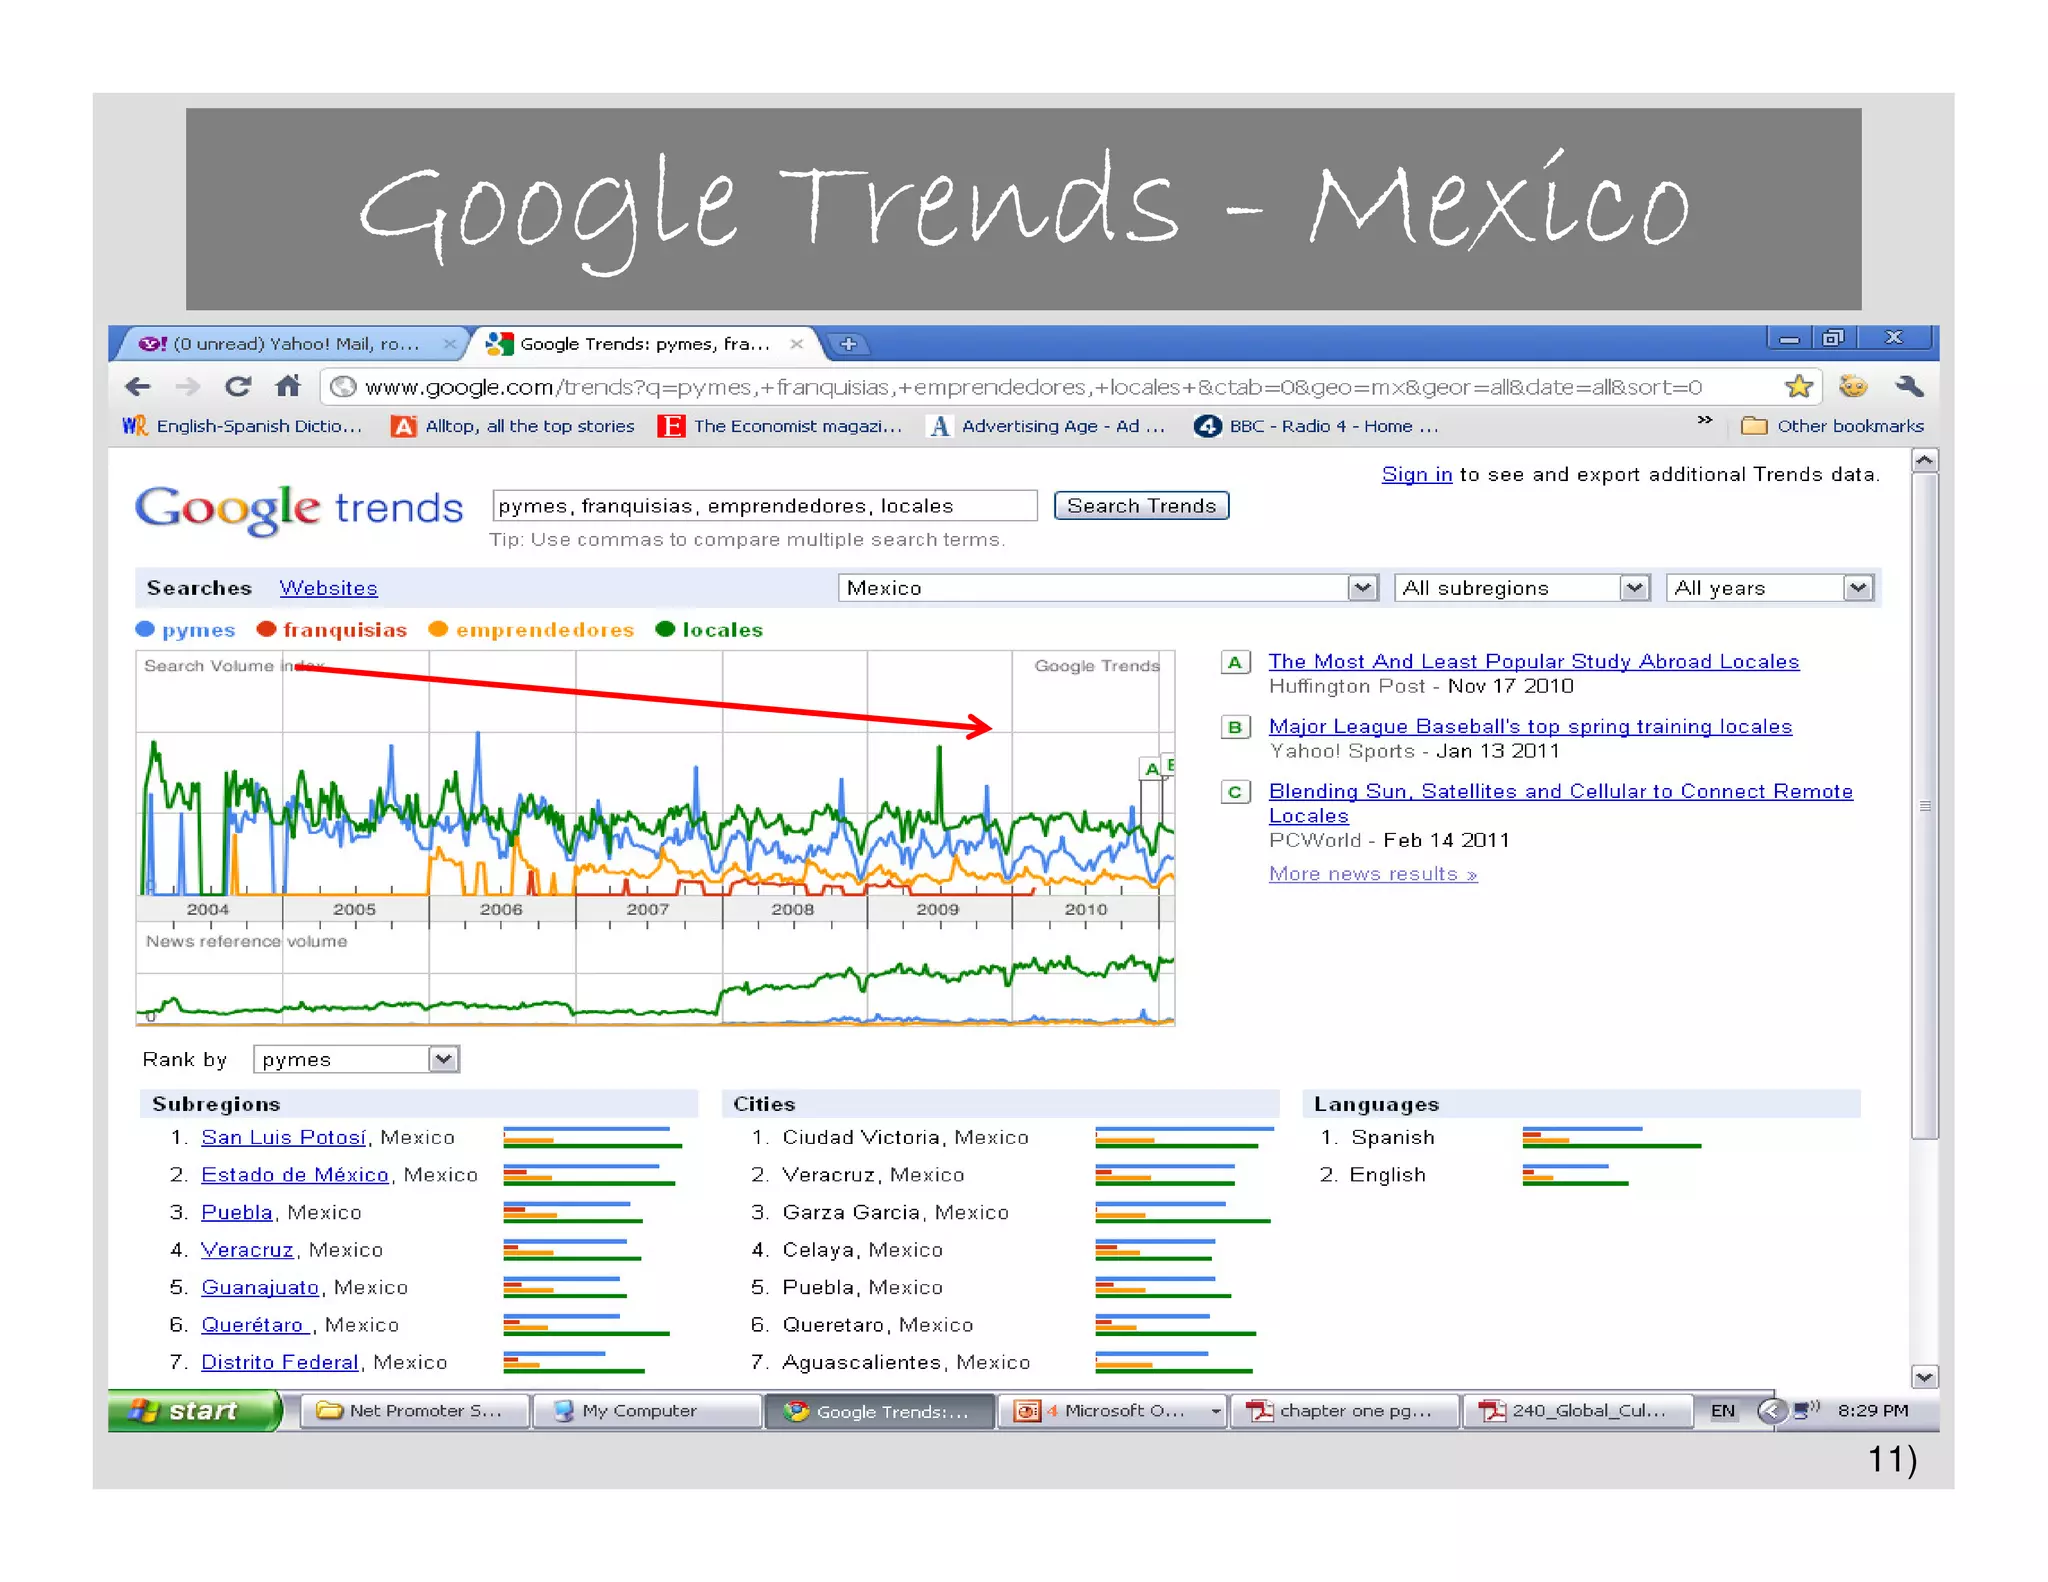Close the Yahoo! Mail tab

click(450, 344)
